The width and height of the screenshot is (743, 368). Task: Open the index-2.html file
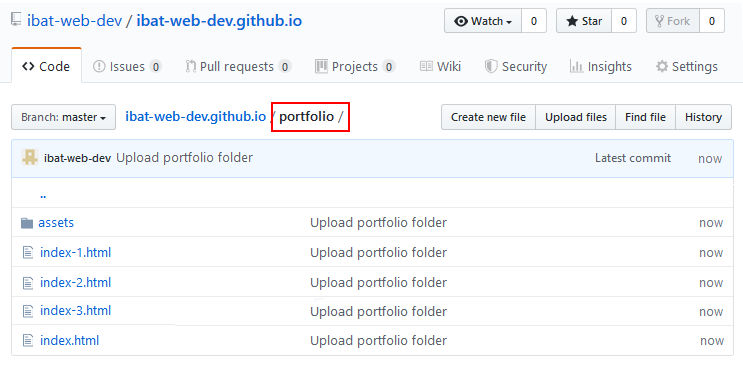click(75, 283)
